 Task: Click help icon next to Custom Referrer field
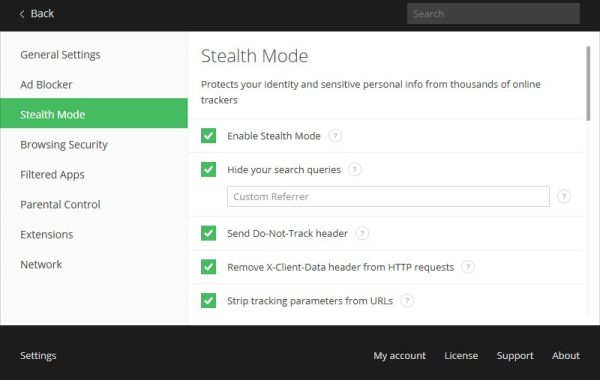pos(564,196)
